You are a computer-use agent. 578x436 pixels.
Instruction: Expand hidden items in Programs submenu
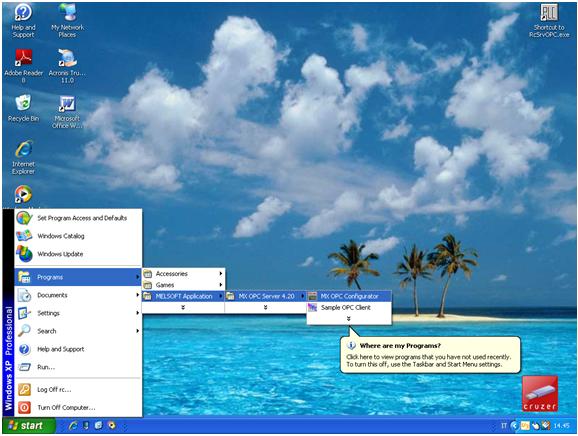tap(183, 307)
